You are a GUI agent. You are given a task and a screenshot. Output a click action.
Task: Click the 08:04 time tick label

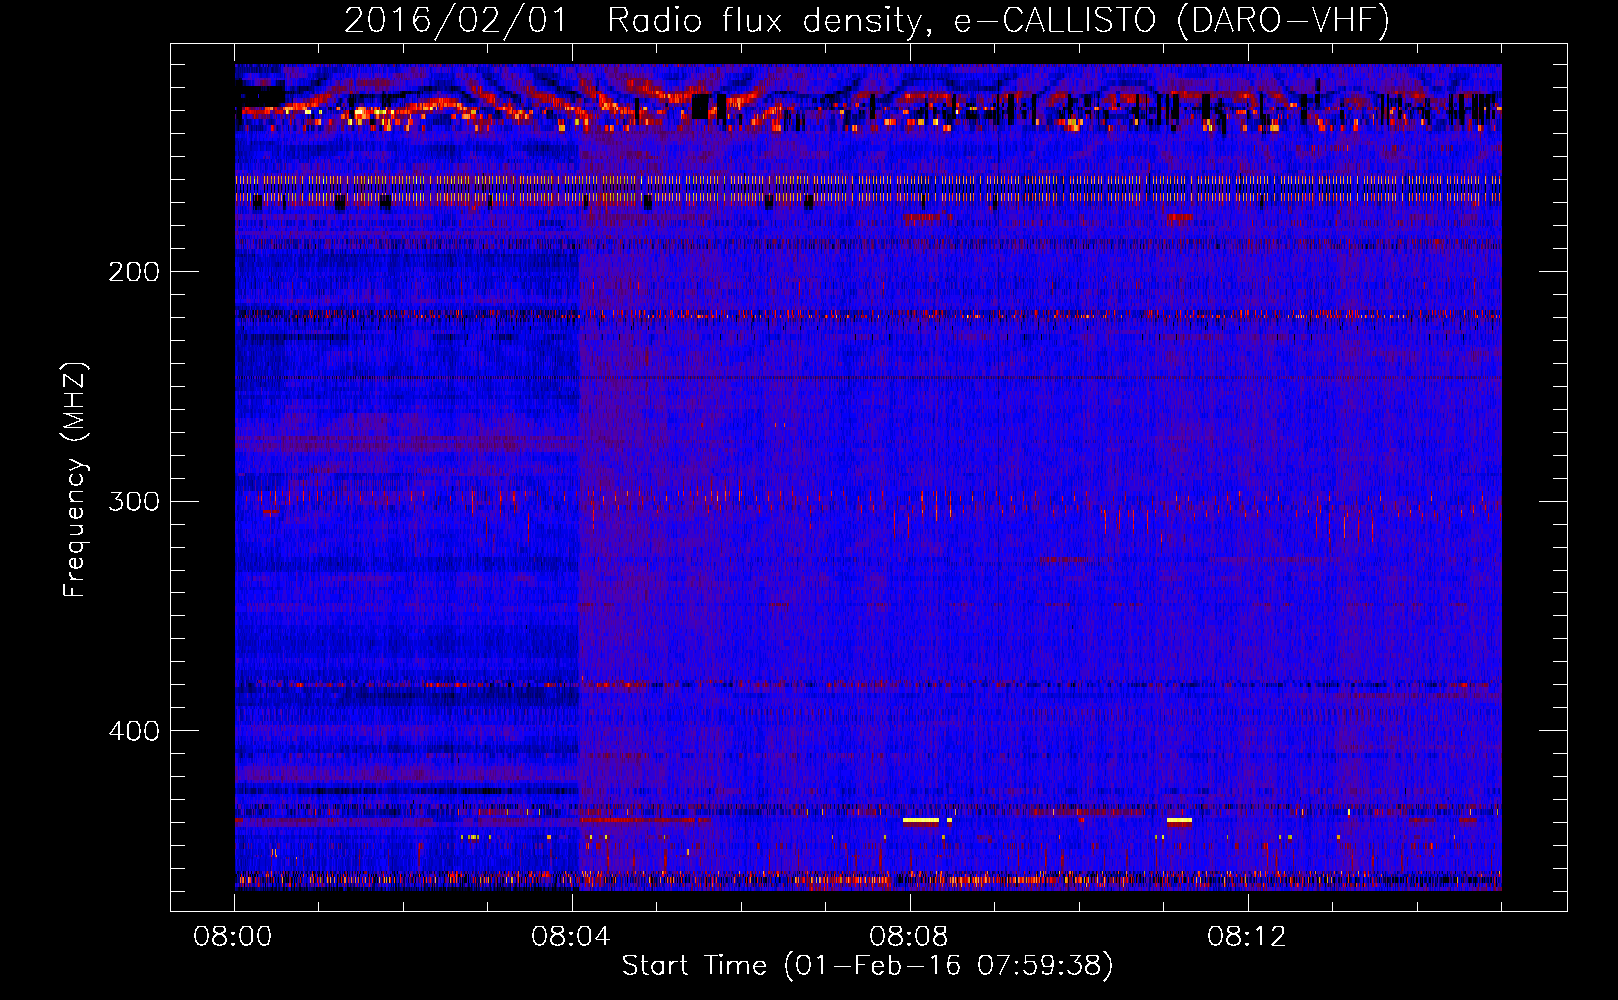571,937
